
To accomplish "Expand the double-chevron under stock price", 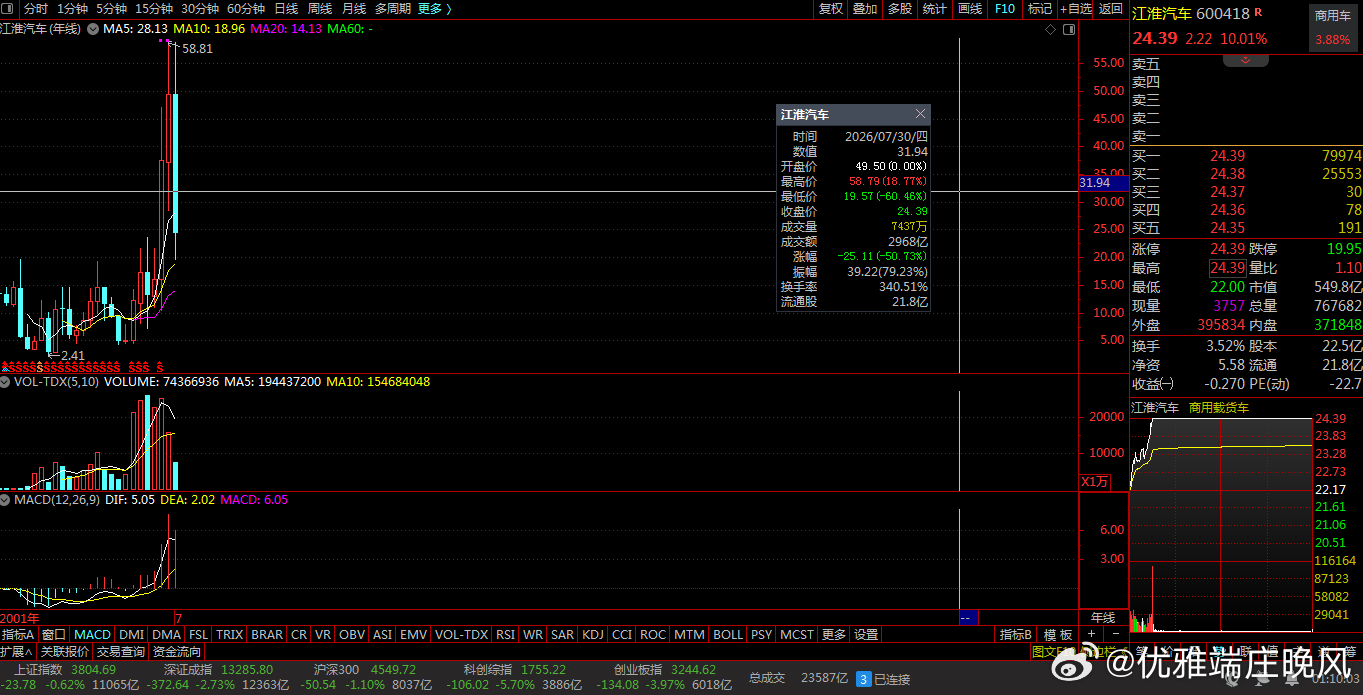I will coord(1246,61).
